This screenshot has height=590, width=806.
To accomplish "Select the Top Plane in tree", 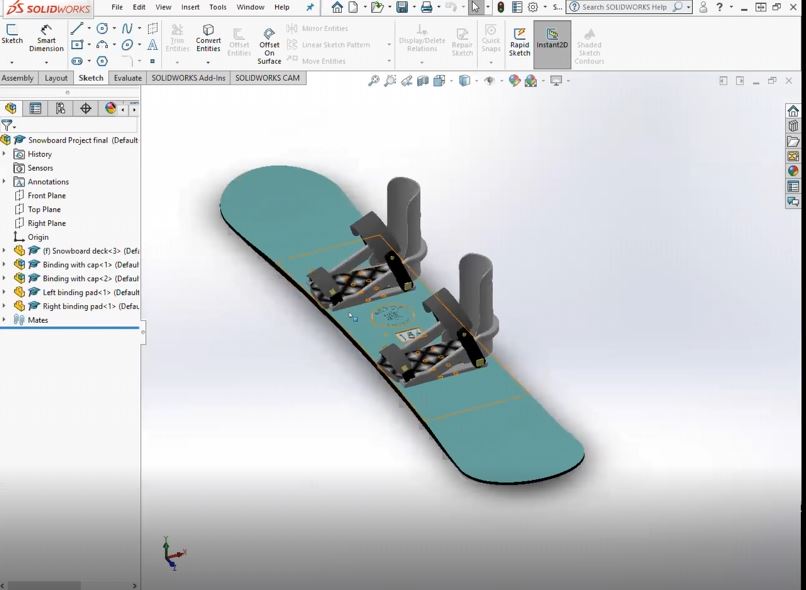I will pos(44,209).
